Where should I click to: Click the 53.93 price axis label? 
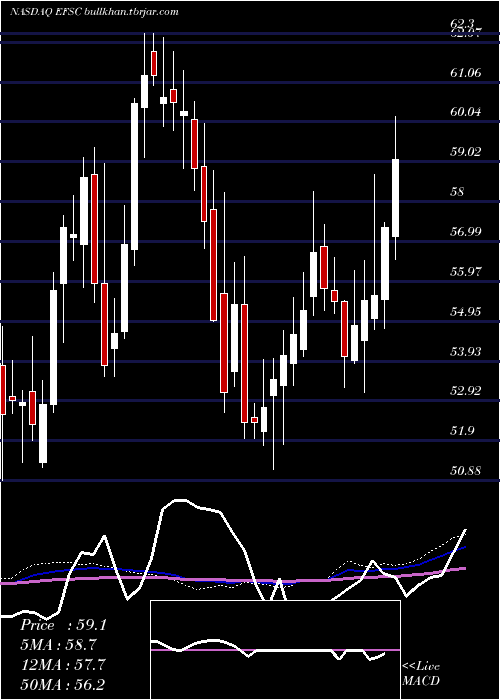tap(466, 351)
